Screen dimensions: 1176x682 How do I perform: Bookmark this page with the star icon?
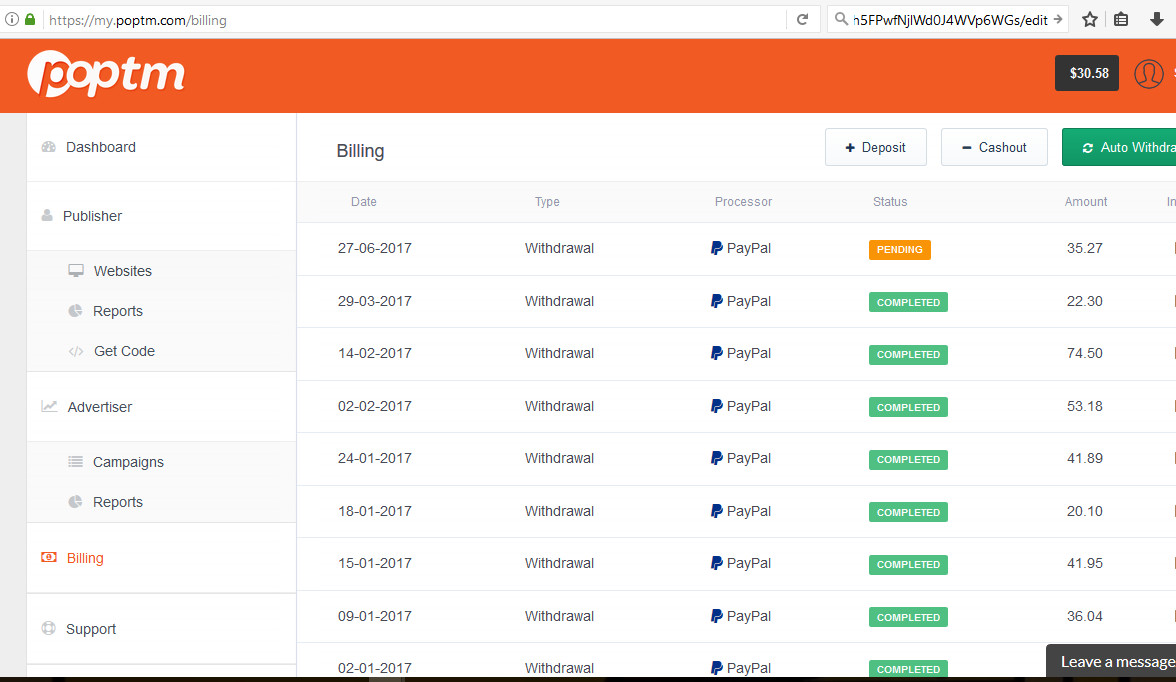(x=1090, y=20)
